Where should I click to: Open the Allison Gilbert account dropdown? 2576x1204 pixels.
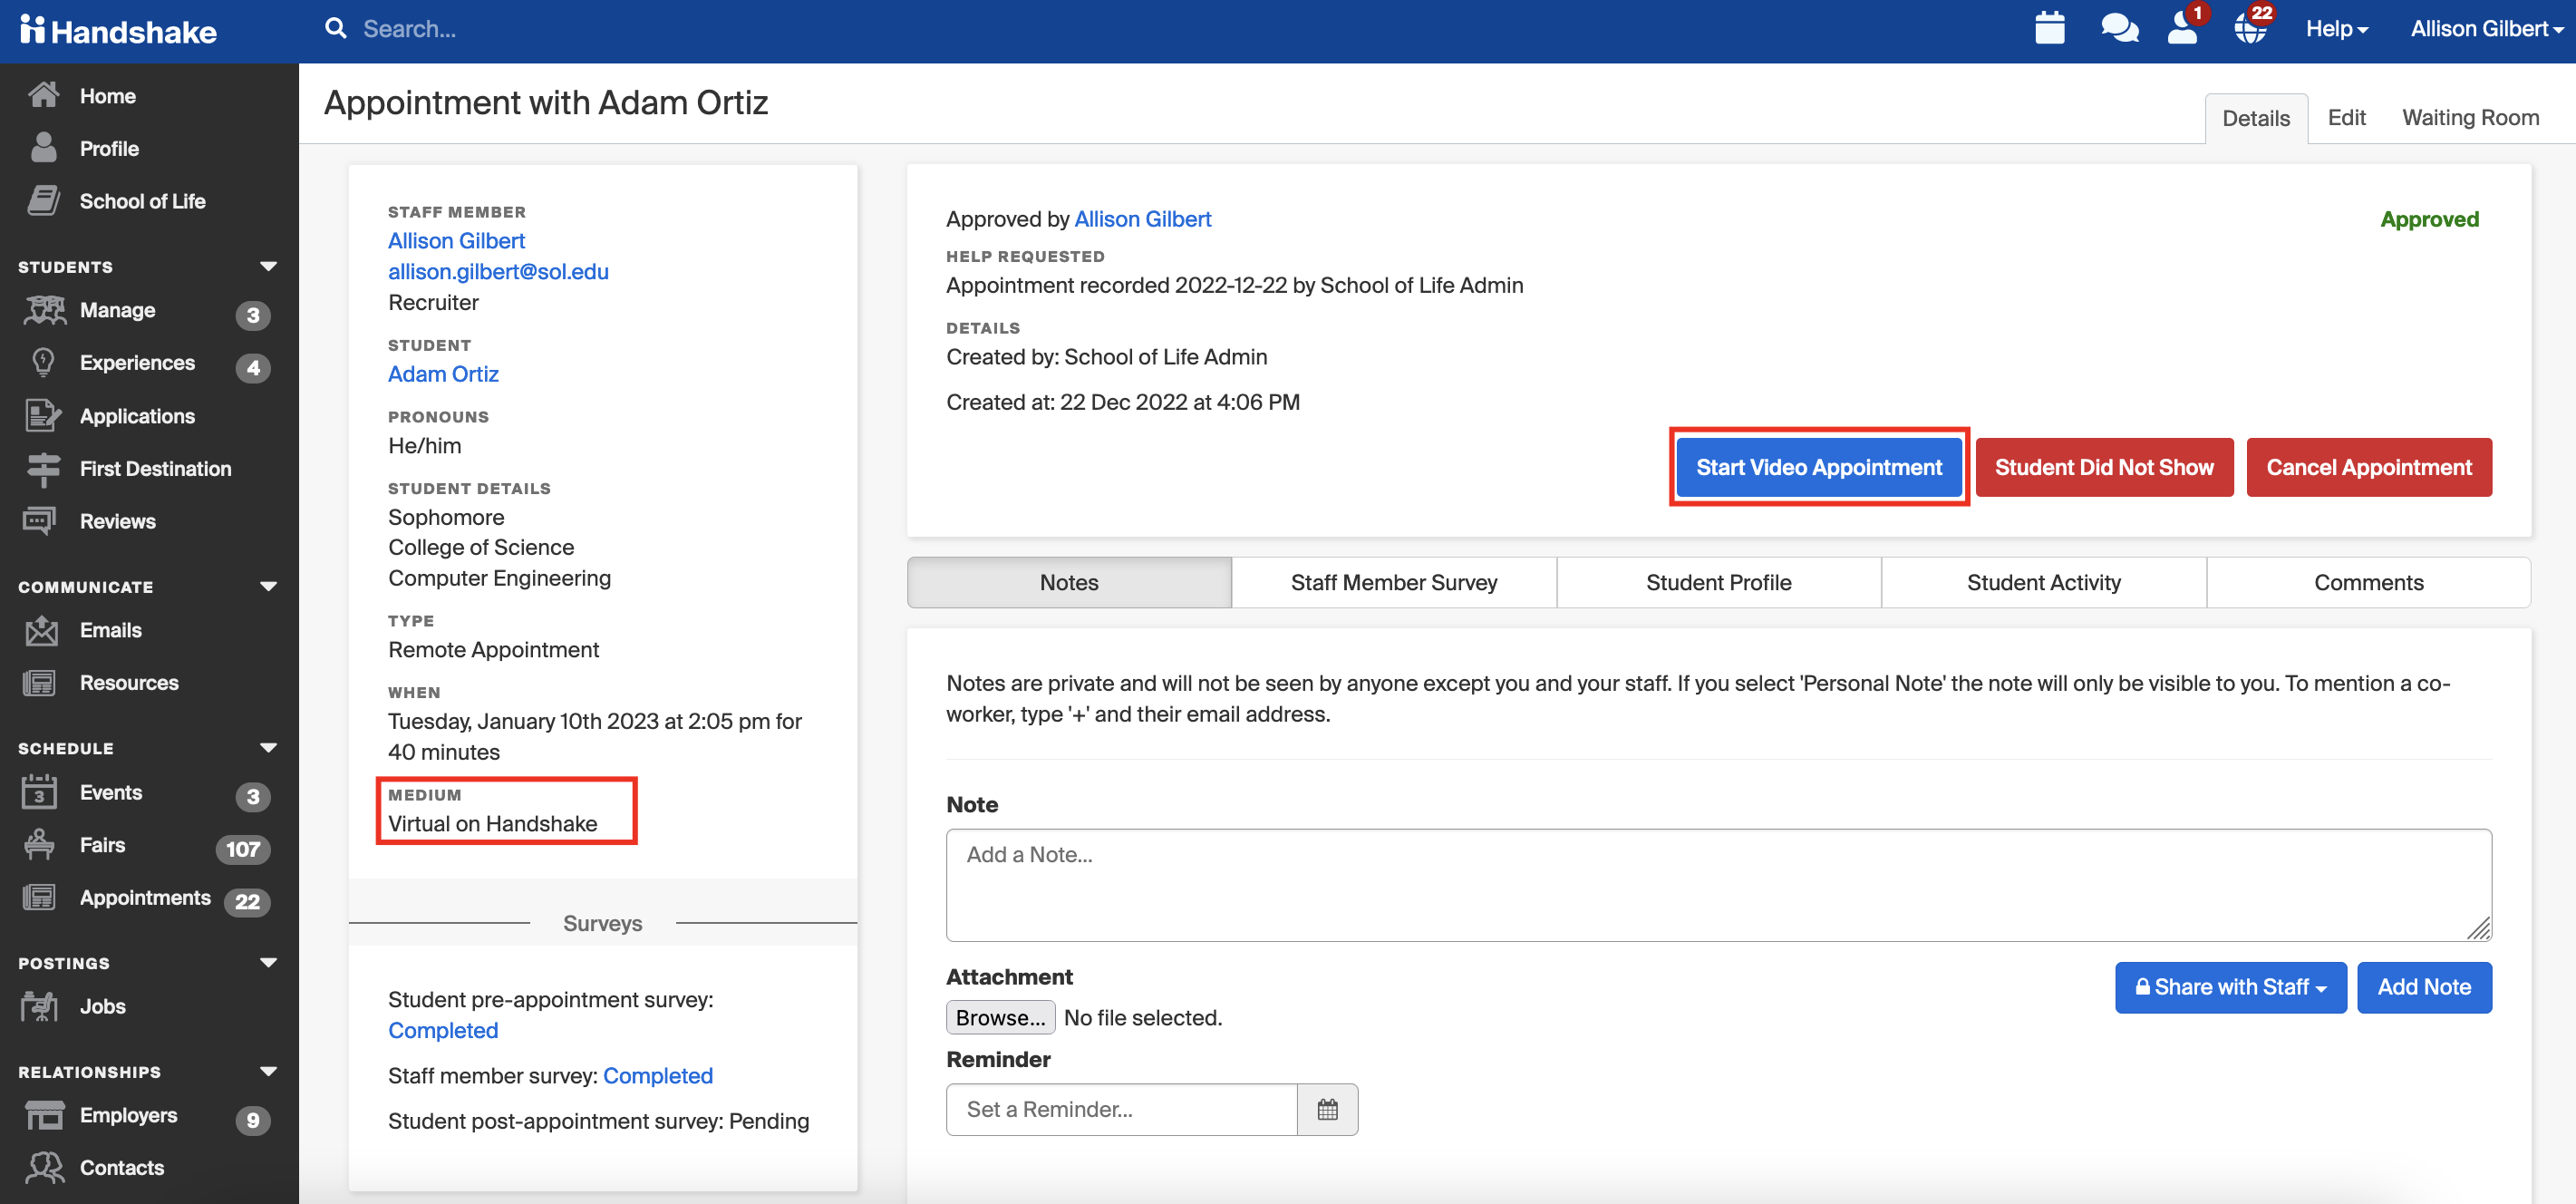click(x=2486, y=29)
